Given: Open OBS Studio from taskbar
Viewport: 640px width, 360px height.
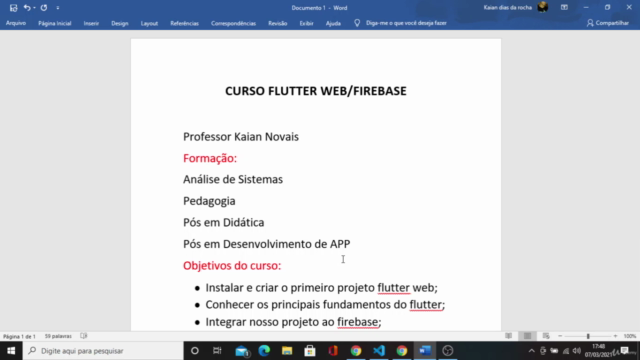Looking at the screenshot, I should point(448,351).
